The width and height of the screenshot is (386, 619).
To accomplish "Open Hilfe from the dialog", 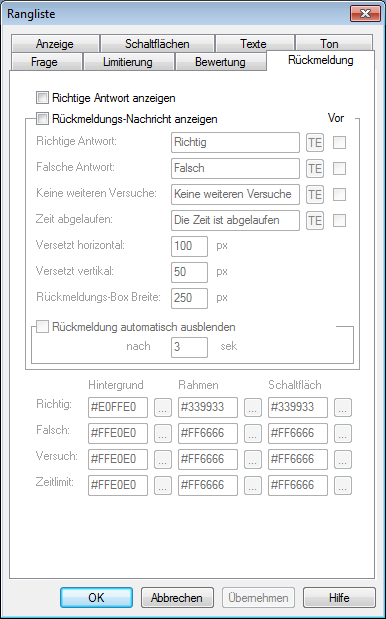I will [x=339, y=597].
